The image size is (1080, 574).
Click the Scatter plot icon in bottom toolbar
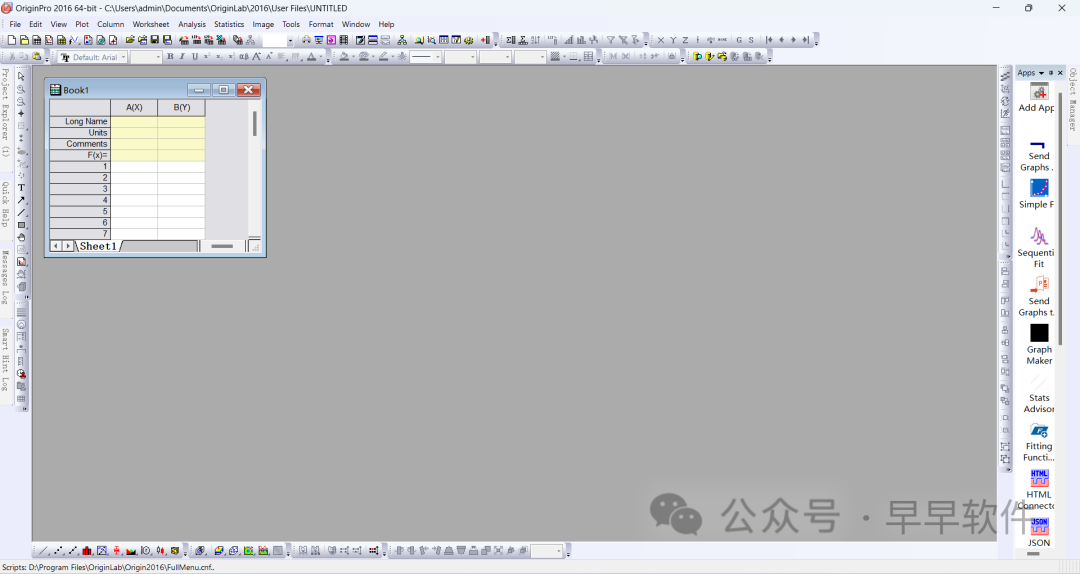pyautogui.click(x=58, y=551)
